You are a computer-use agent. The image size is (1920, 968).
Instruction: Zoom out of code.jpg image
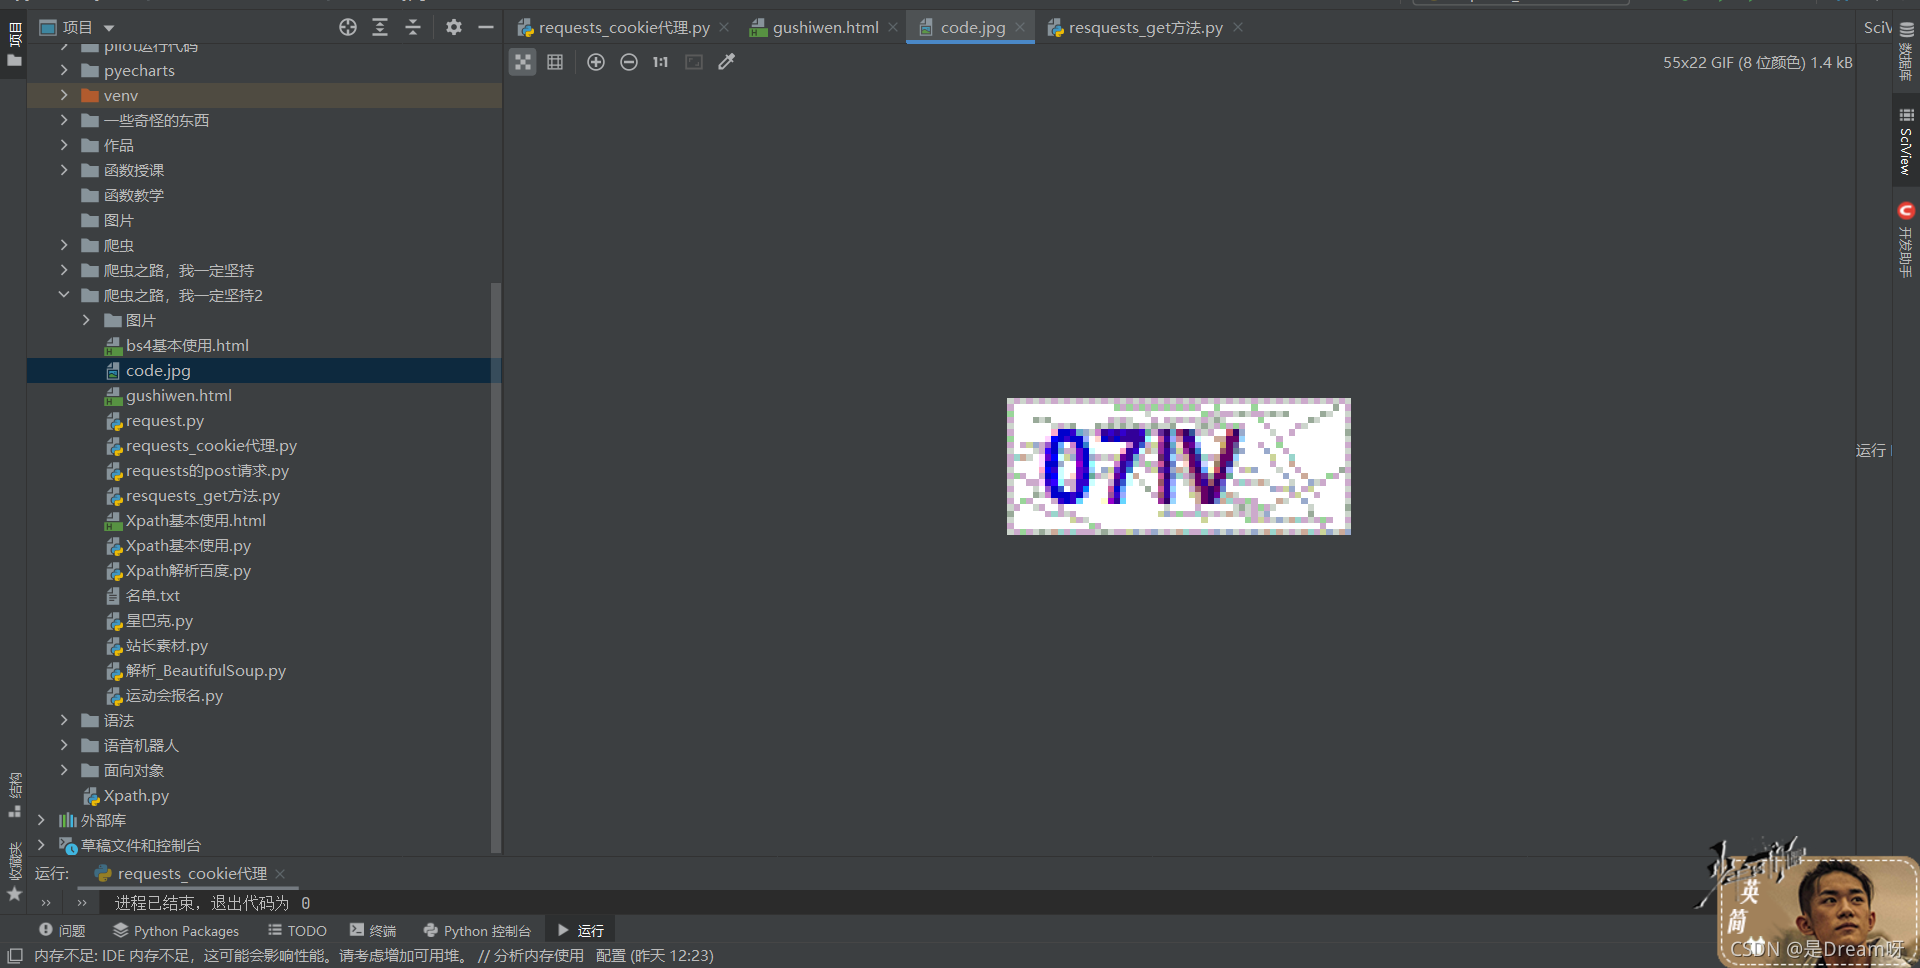click(629, 62)
